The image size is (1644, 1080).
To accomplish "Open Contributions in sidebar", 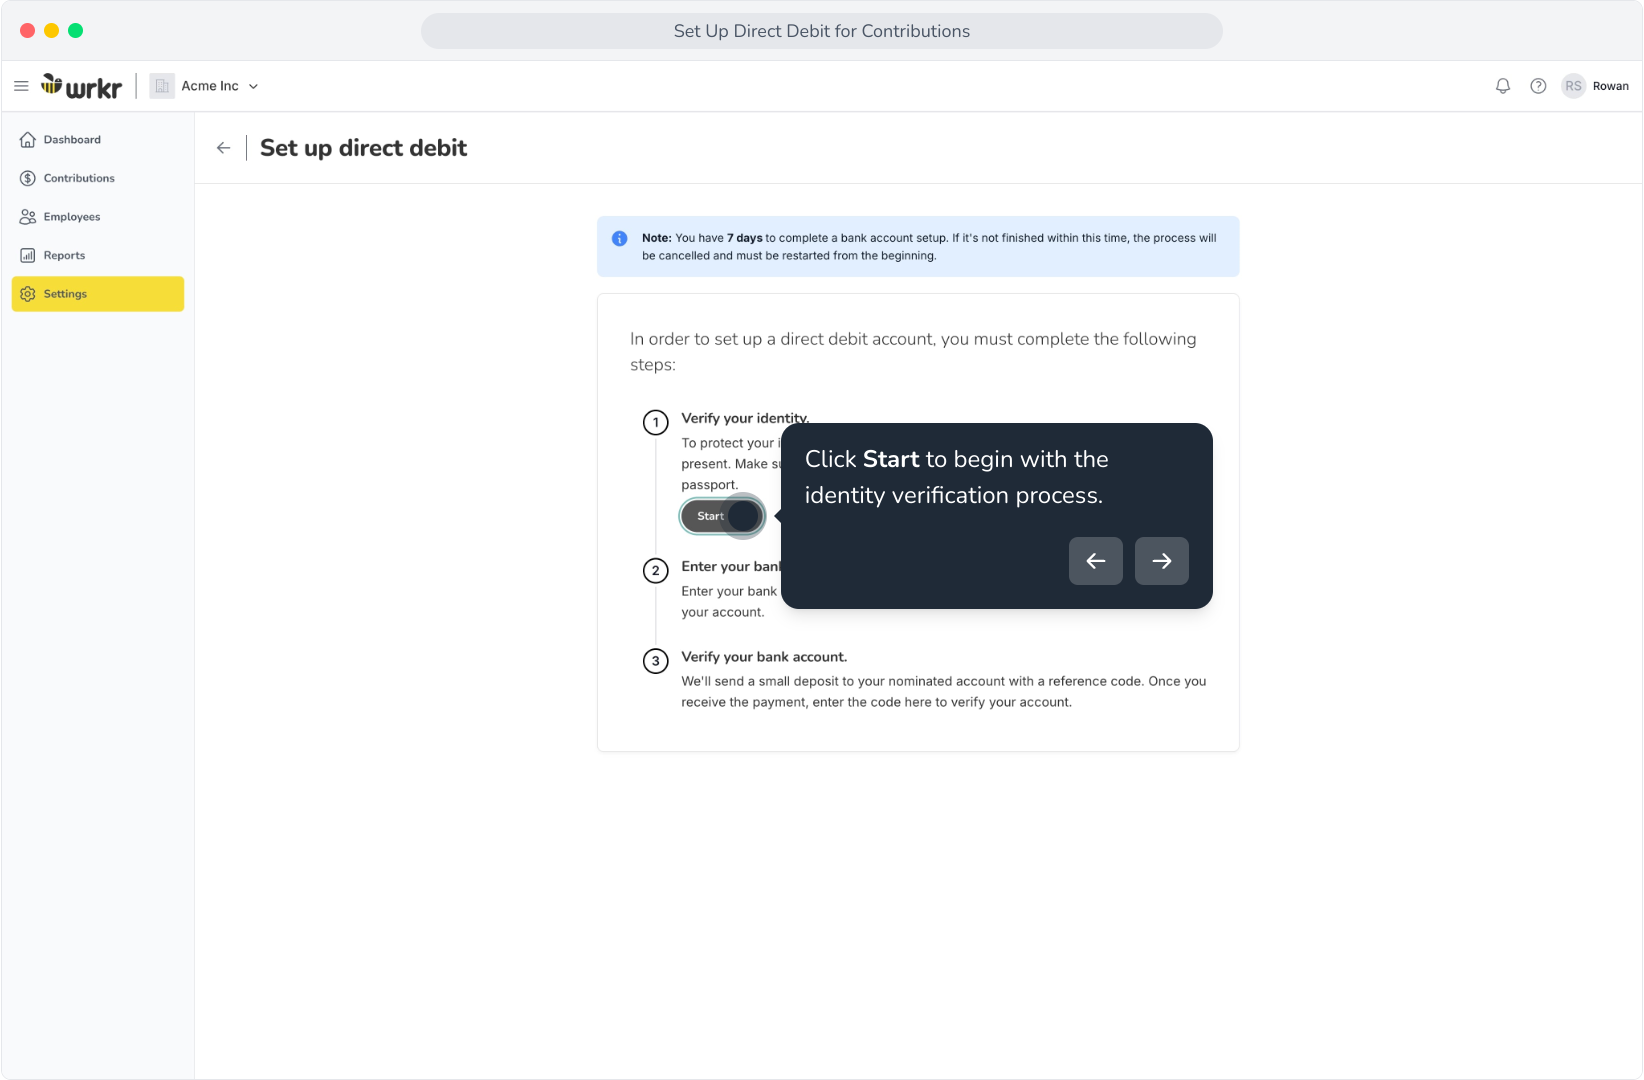I will pos(98,178).
